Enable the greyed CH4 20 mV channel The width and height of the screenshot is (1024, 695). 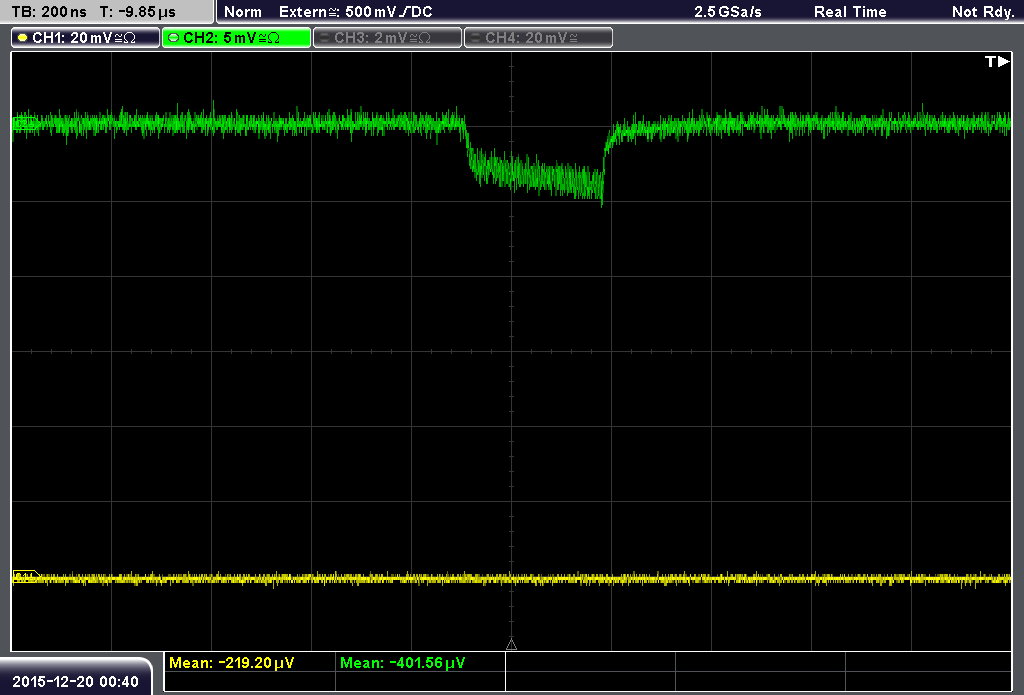click(538, 38)
